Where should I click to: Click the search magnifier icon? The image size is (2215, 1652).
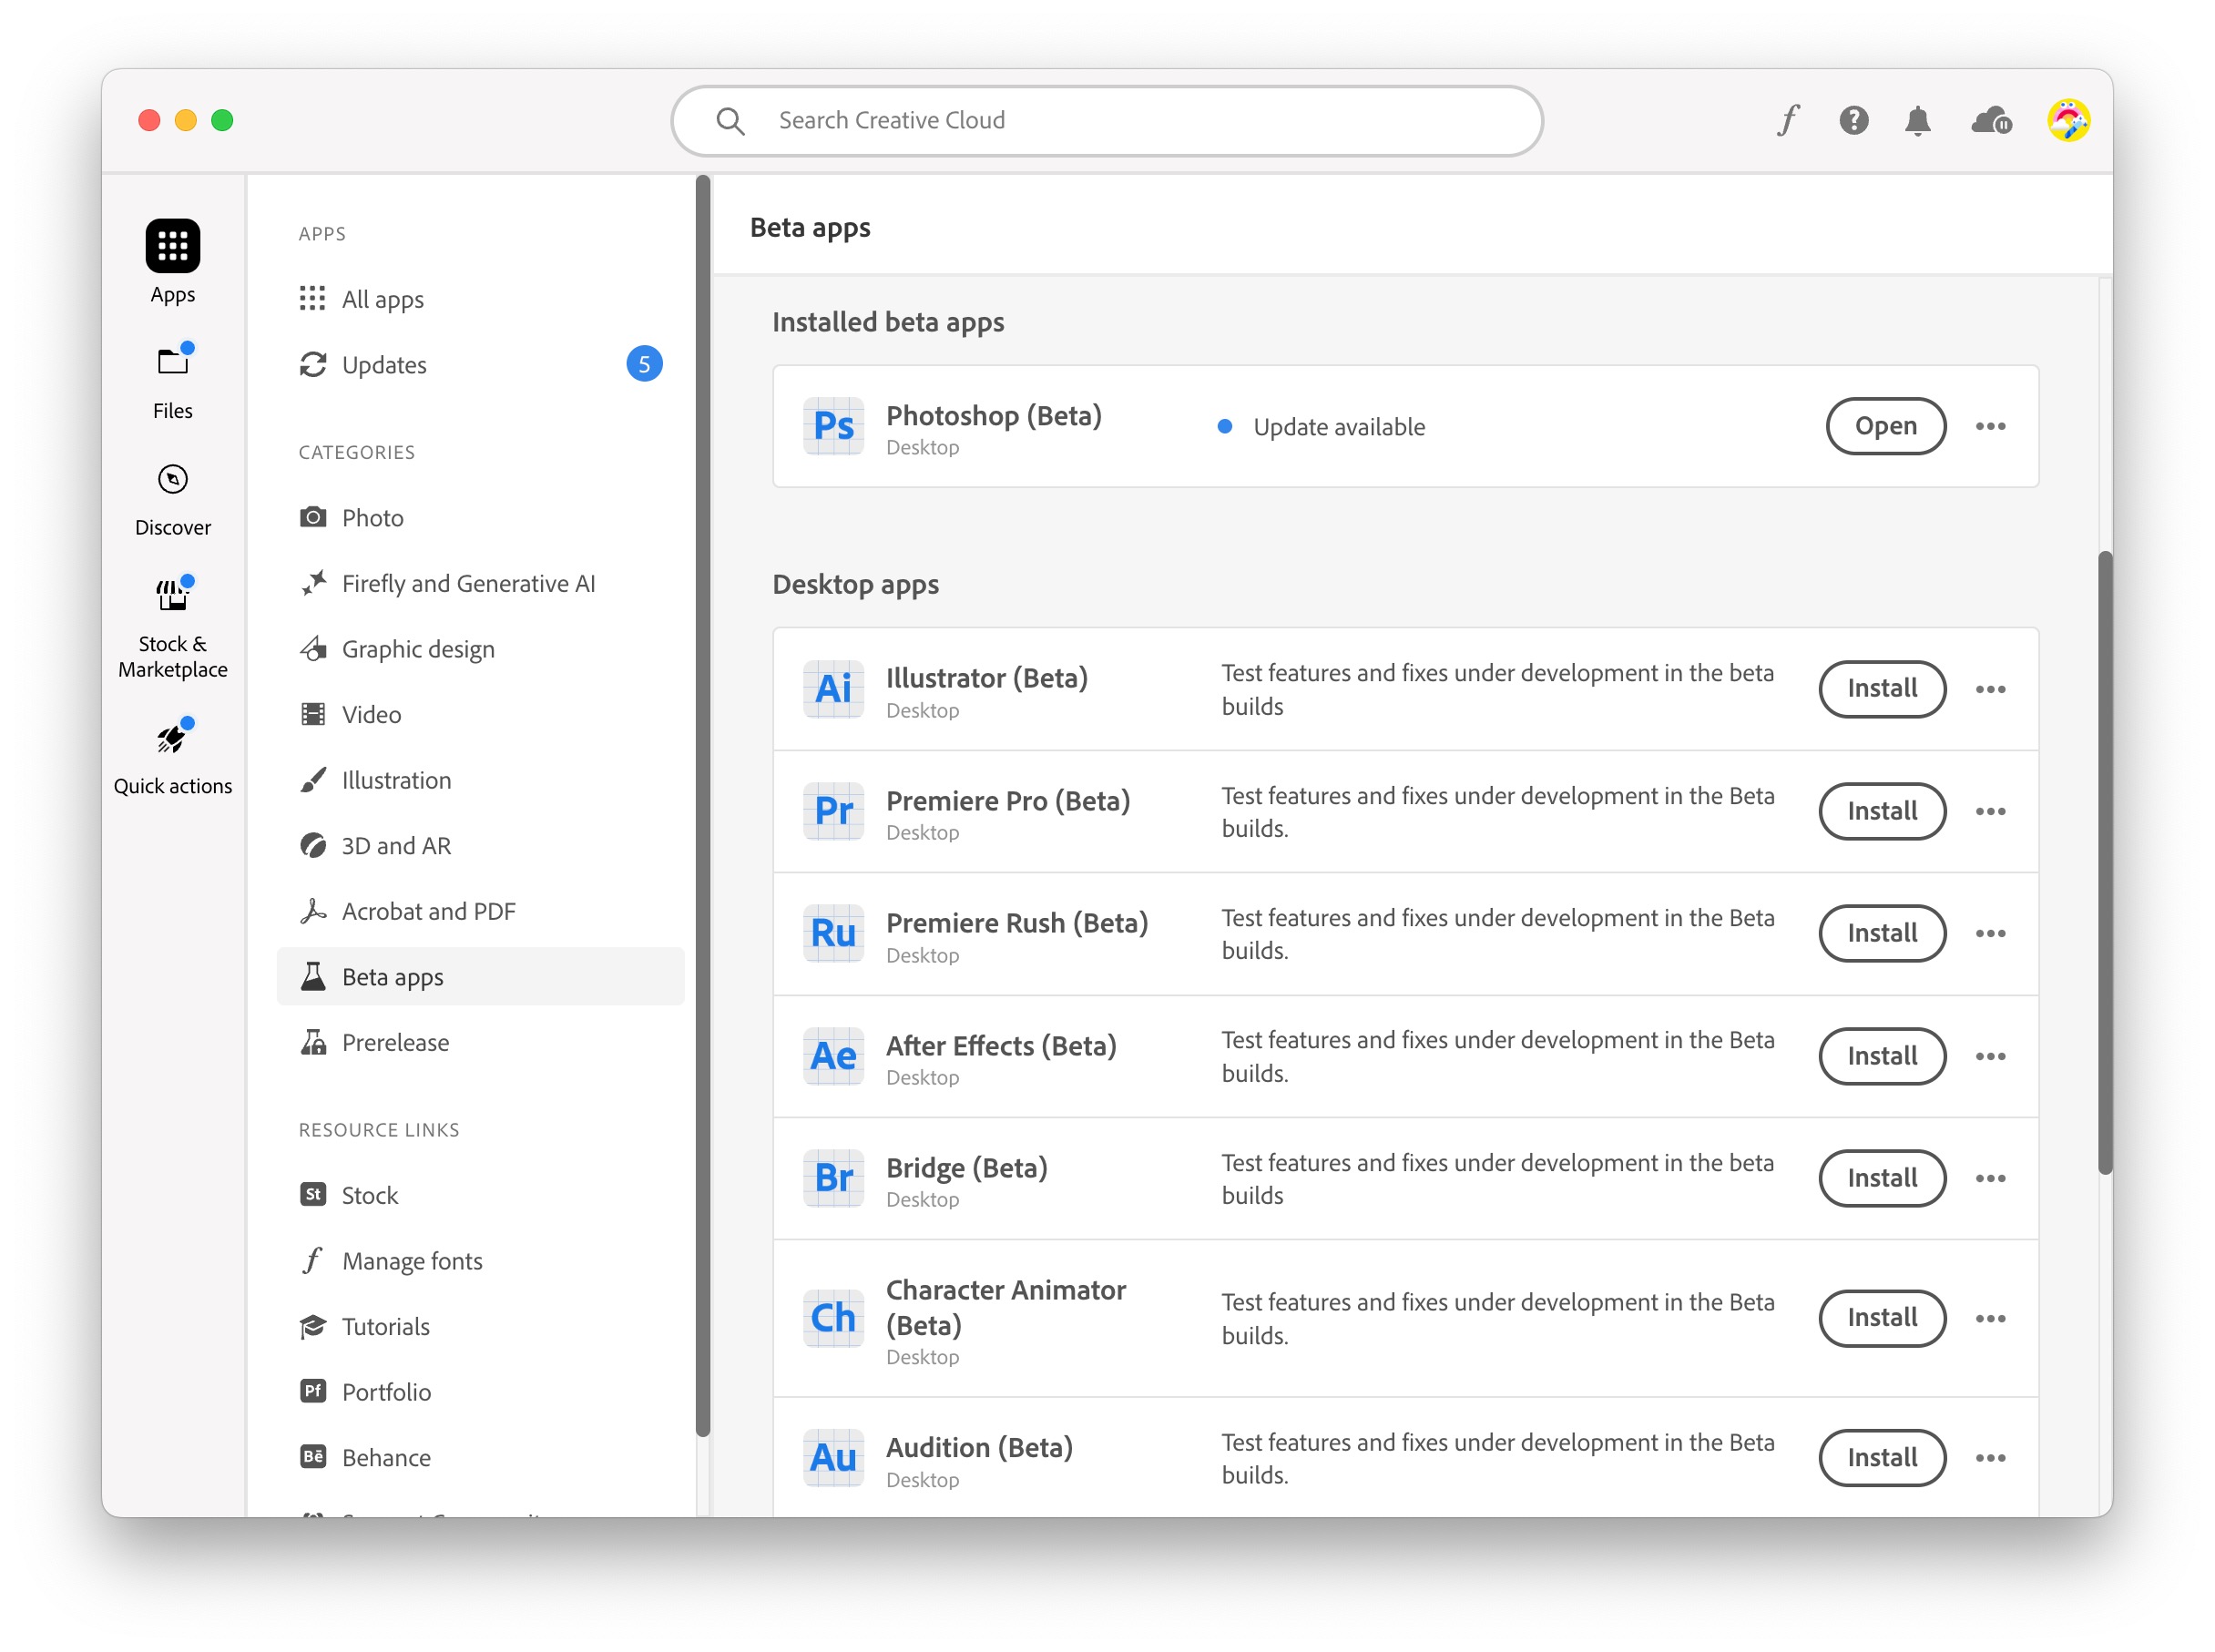730,120
